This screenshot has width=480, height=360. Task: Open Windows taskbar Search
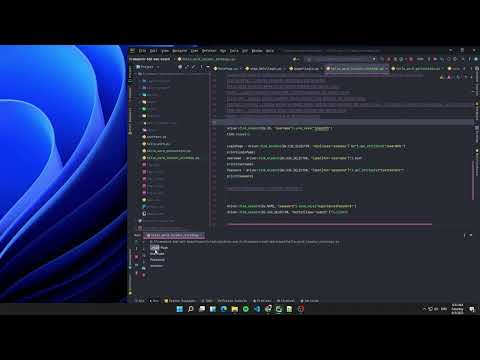pos(191,309)
